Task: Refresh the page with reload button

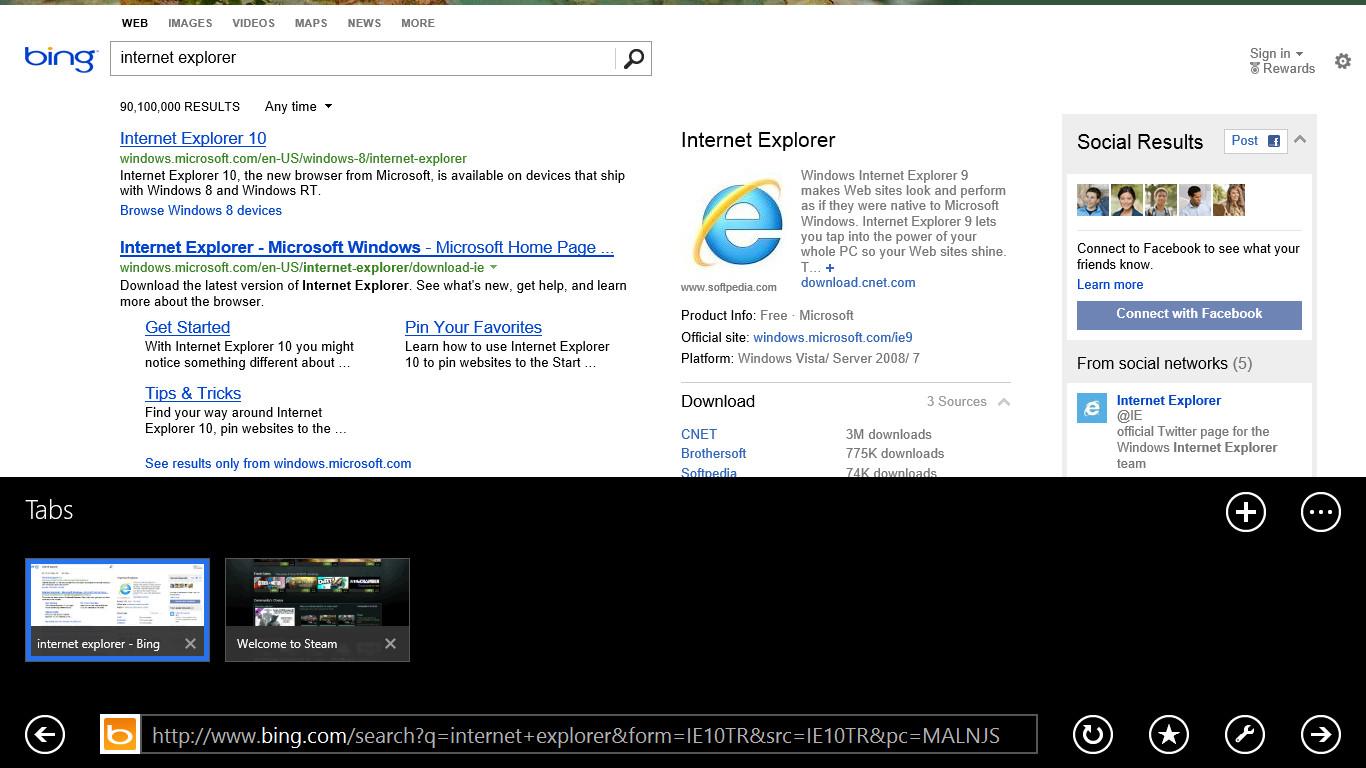Action: click(1093, 735)
